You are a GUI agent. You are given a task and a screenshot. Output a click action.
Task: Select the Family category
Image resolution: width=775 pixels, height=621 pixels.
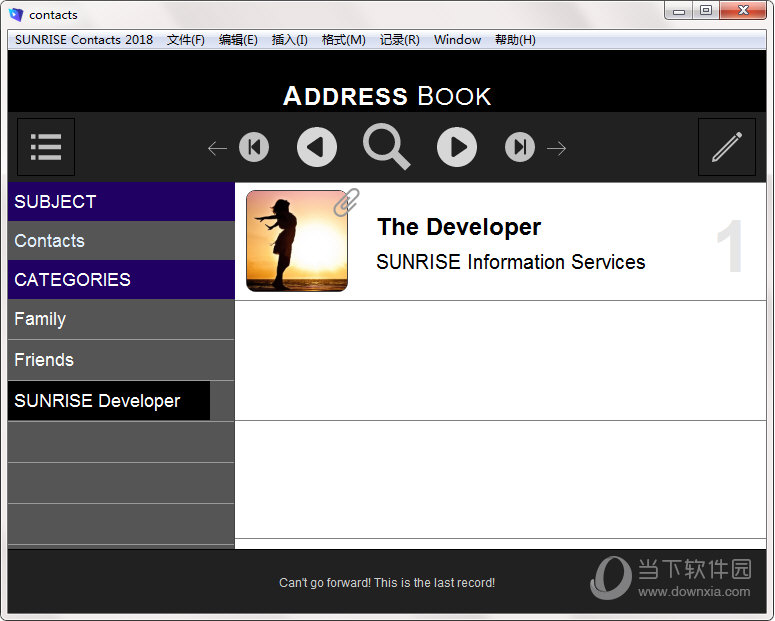tap(121, 319)
